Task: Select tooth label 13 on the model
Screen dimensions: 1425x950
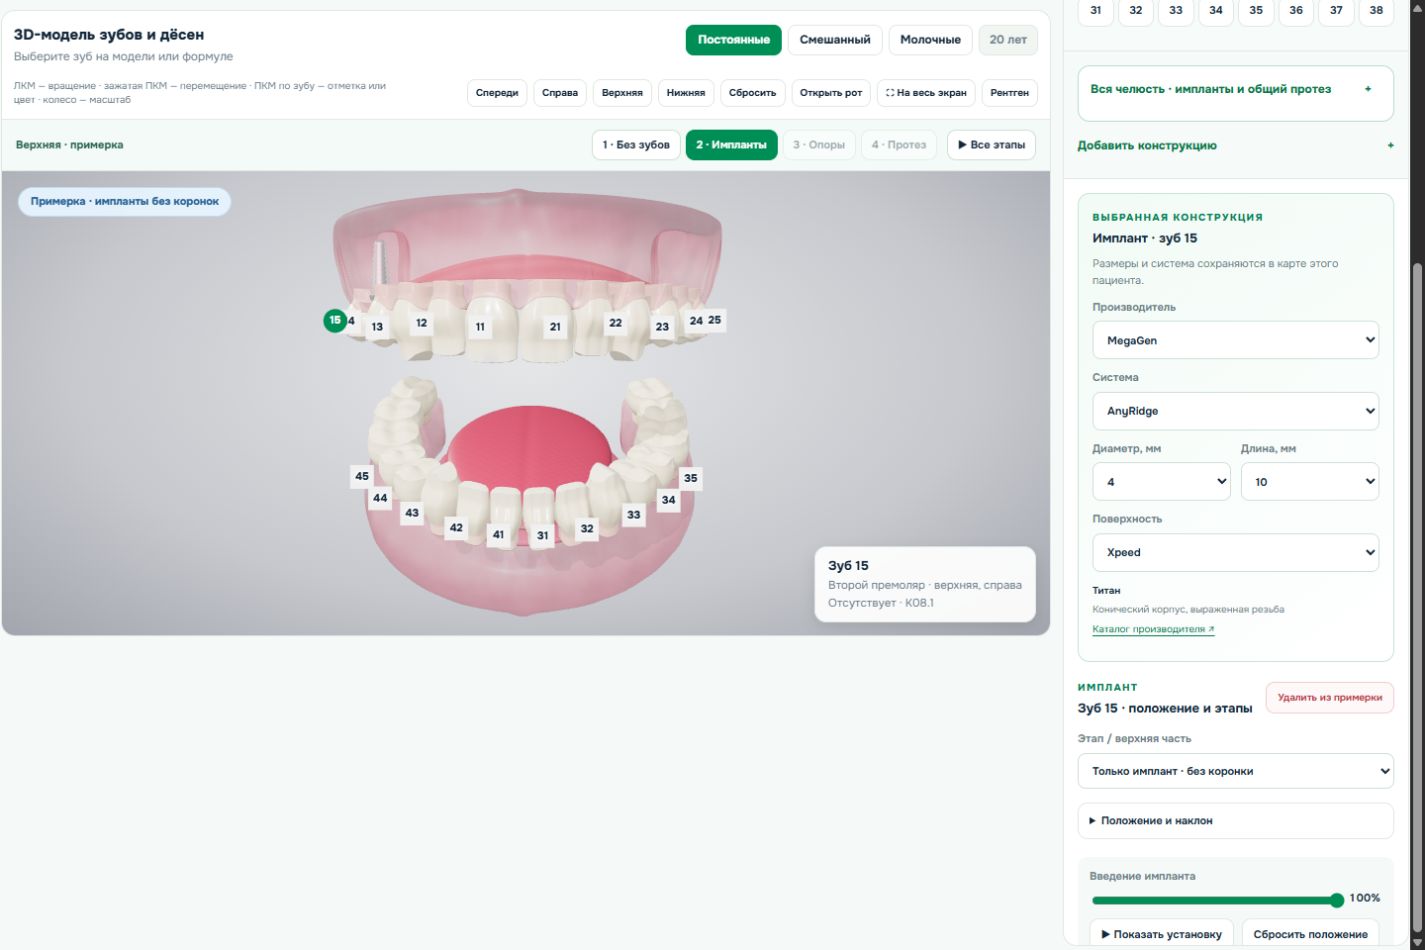Action: [377, 327]
